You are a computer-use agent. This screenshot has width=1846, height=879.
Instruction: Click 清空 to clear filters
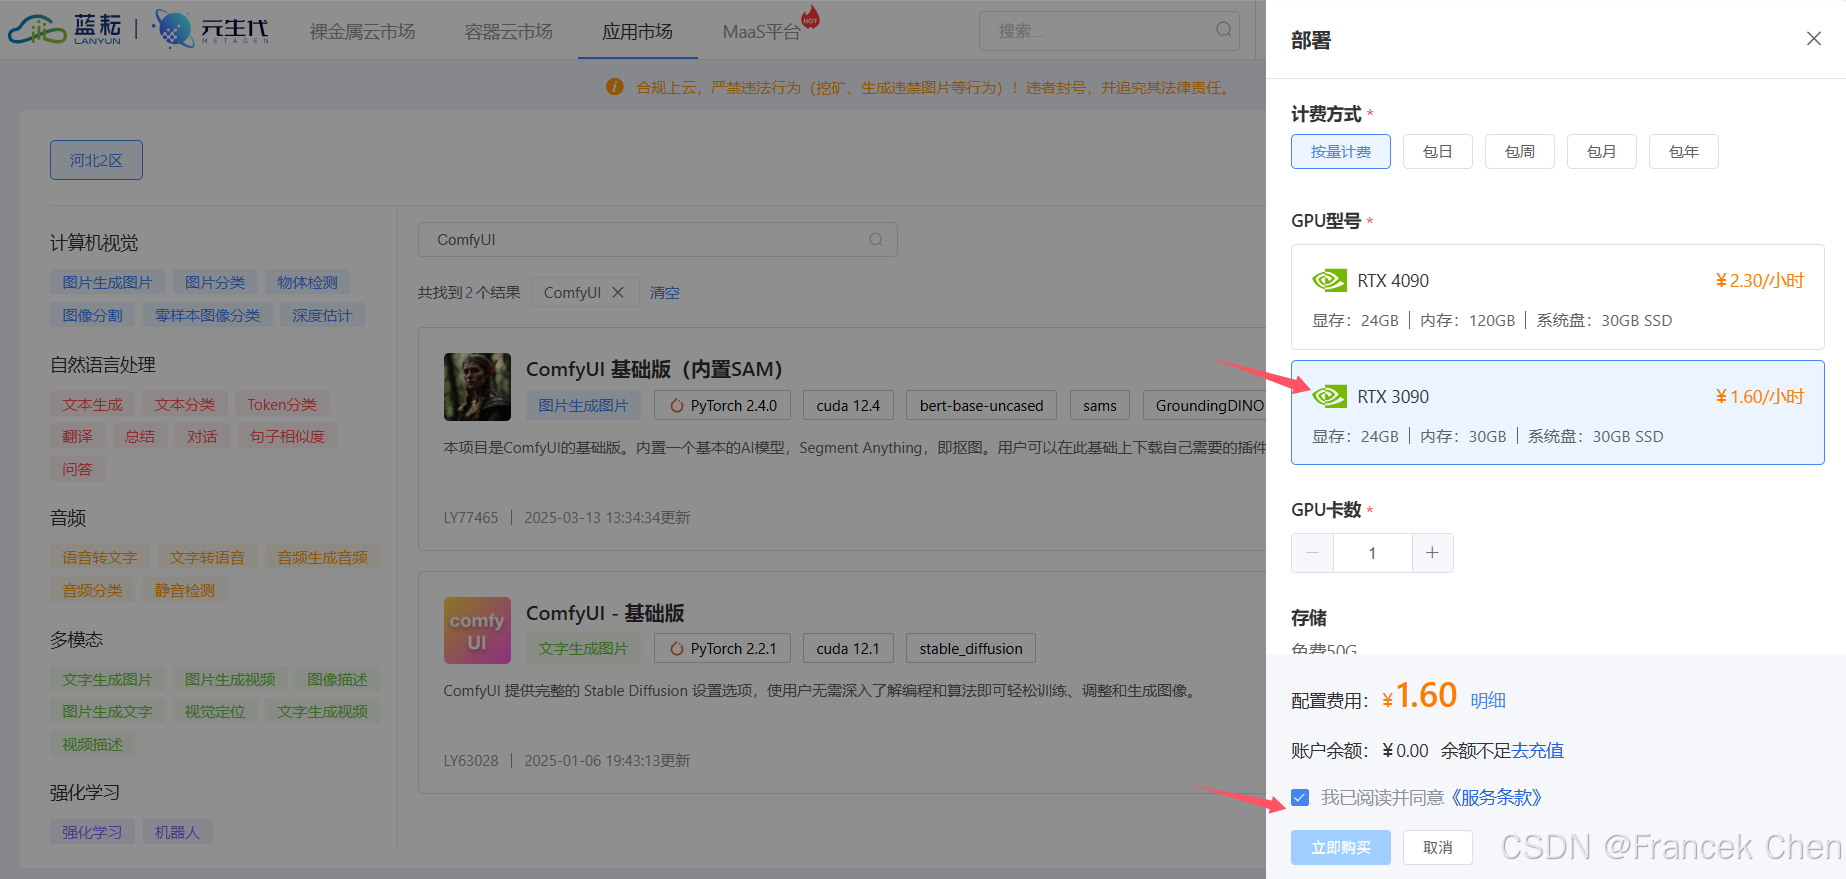click(x=664, y=293)
